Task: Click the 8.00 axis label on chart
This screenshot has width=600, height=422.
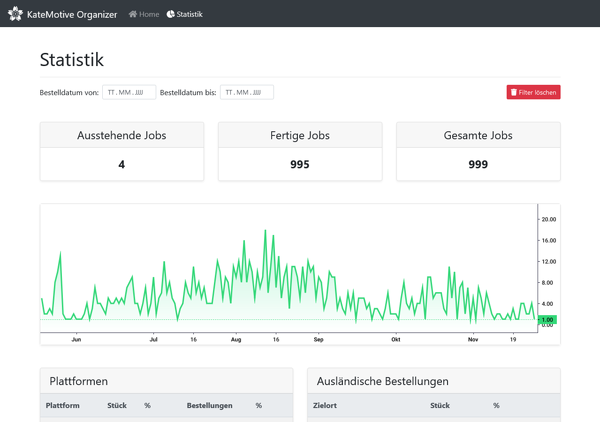Action: pos(547,282)
